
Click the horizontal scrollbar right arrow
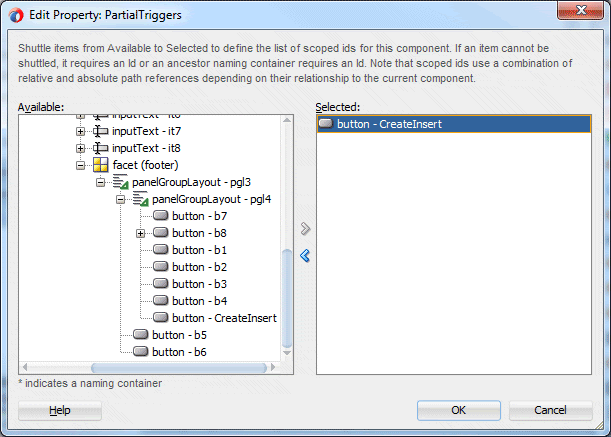(x=273, y=367)
